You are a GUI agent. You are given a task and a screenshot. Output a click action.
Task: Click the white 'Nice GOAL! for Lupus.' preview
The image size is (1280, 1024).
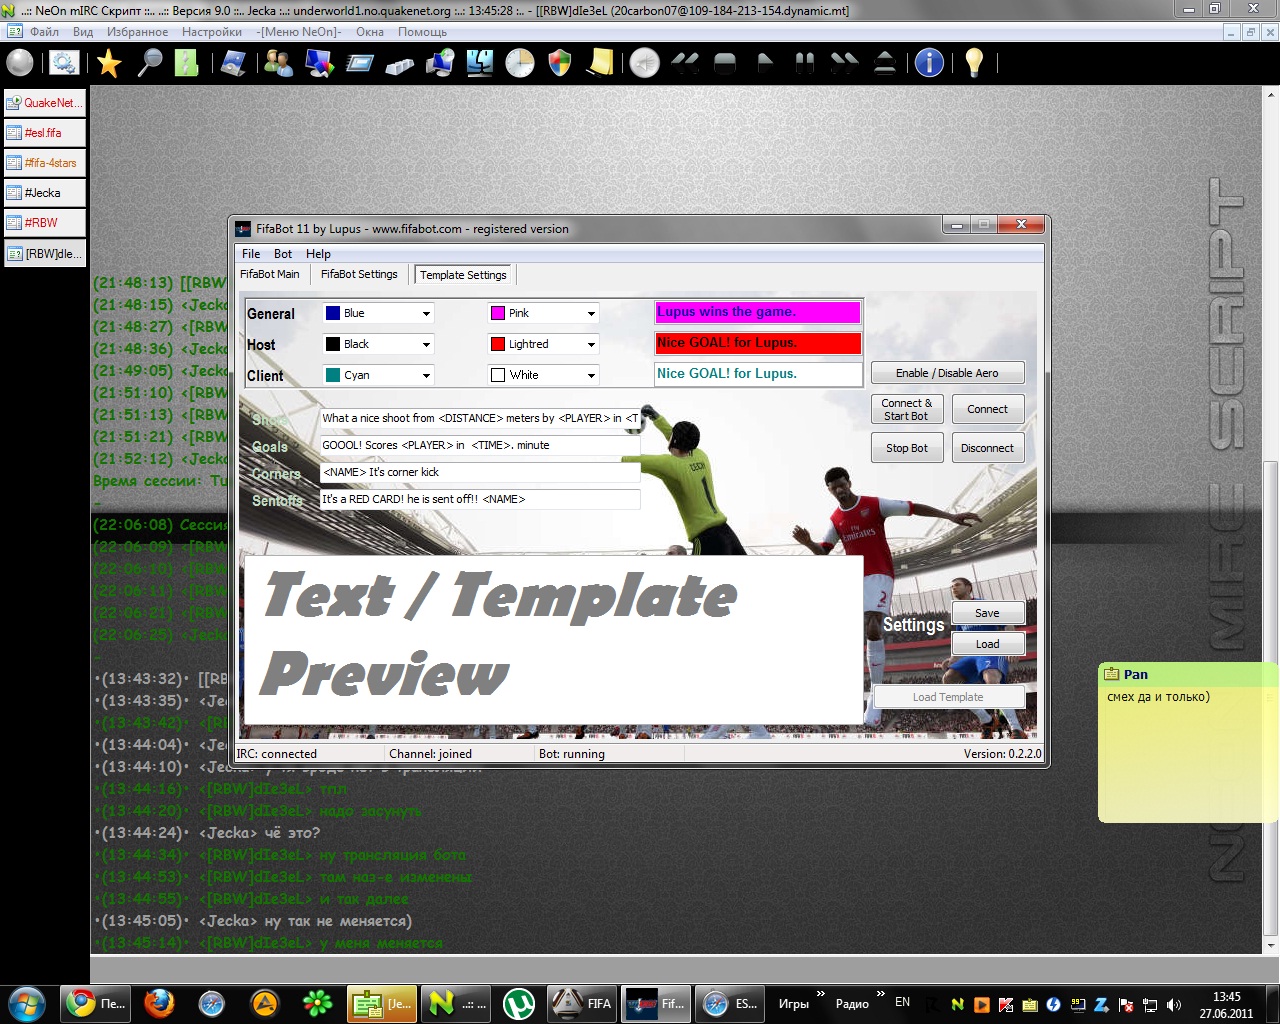pos(758,374)
